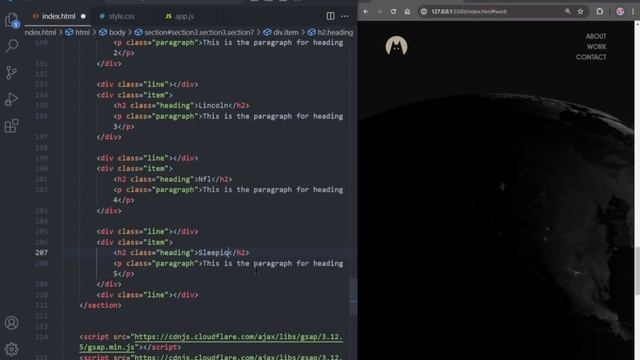
Task: Select h2.heading in the breadcrumb
Action: [x=331, y=32]
